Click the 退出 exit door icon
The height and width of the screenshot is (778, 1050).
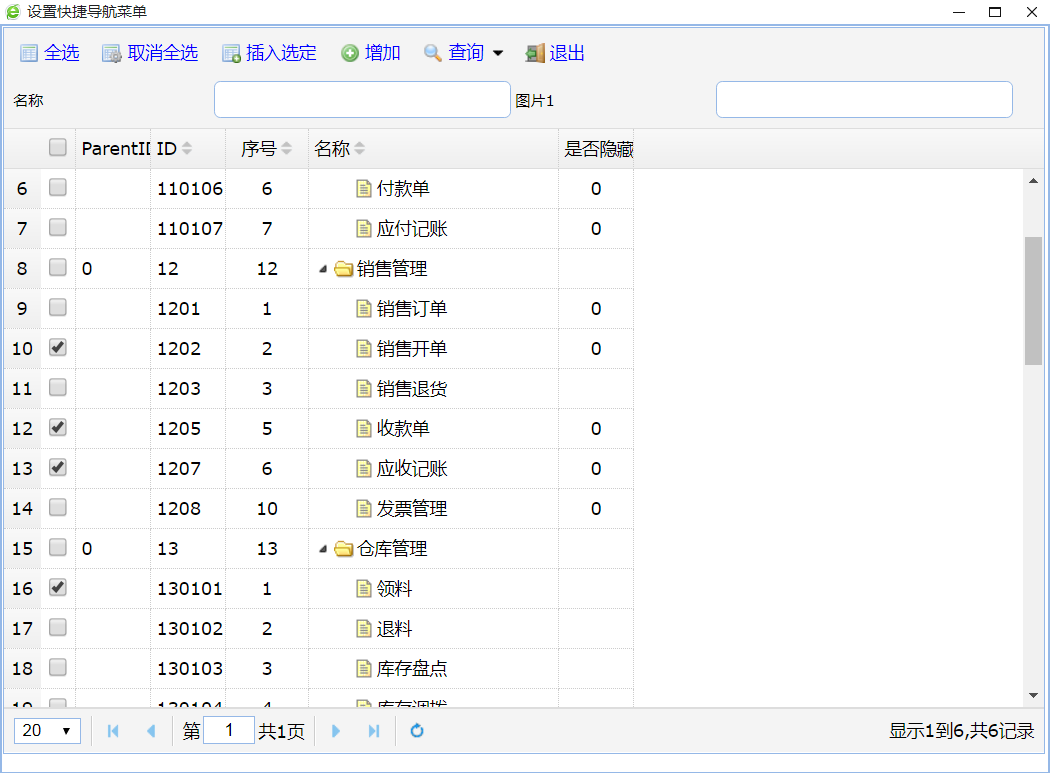[535, 53]
